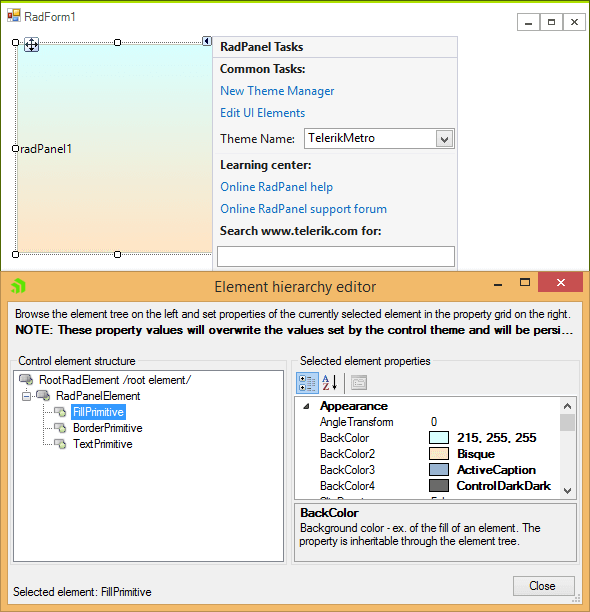The height and width of the screenshot is (612, 590).
Task: Click the AngleTransform value 0
Action: tap(434, 422)
